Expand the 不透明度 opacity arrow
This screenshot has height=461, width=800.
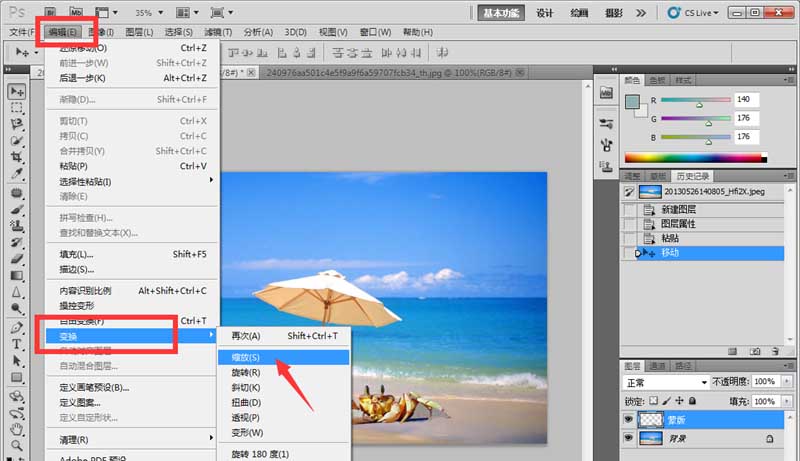[x=787, y=381]
